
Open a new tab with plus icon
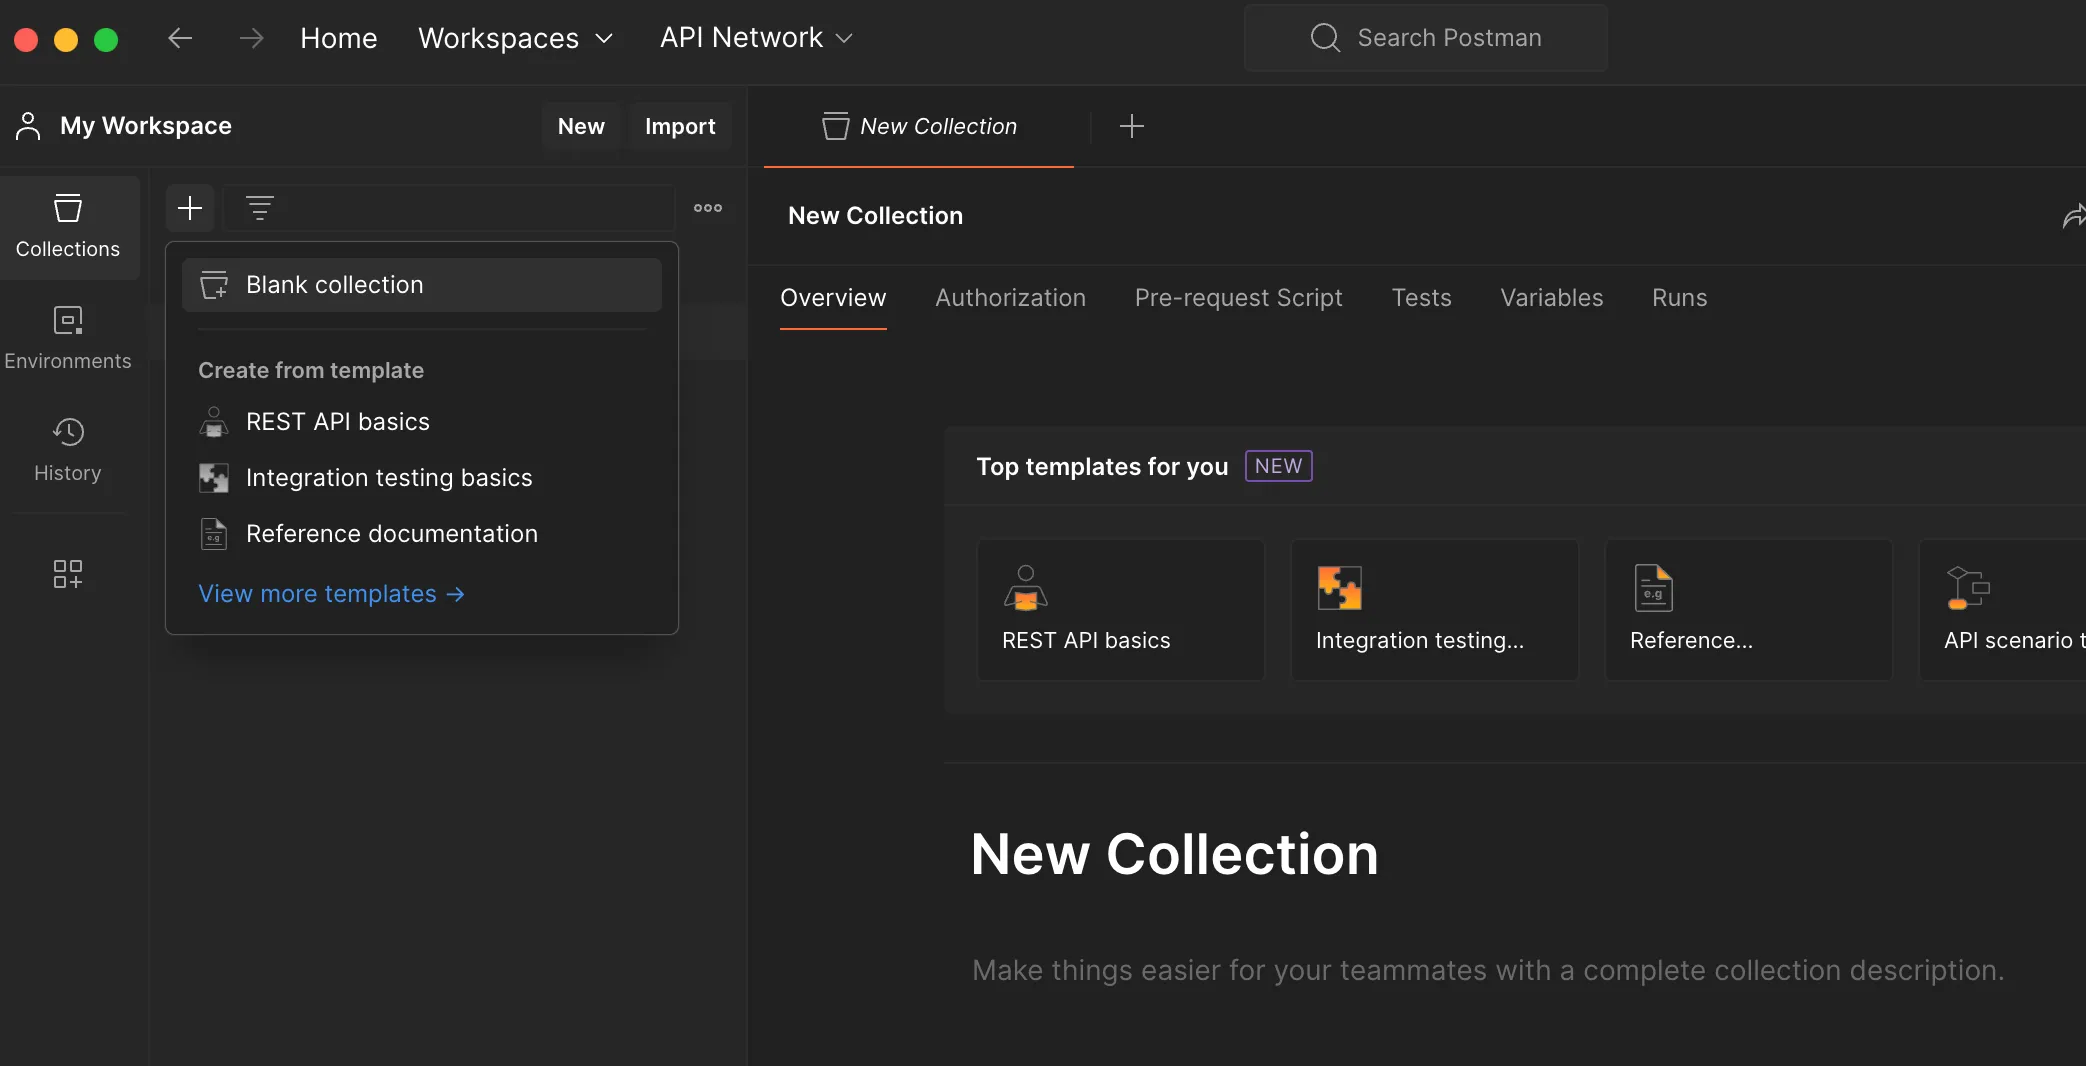pyautogui.click(x=1132, y=126)
